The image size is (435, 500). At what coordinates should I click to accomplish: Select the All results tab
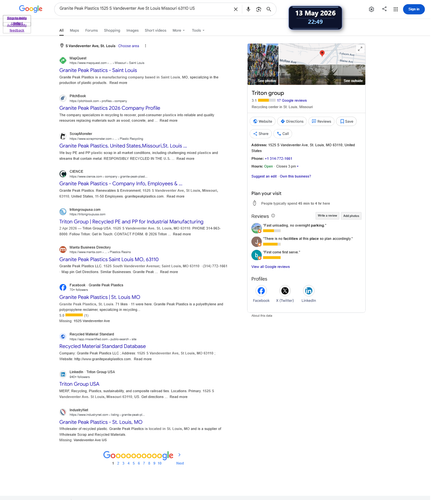pos(61,30)
